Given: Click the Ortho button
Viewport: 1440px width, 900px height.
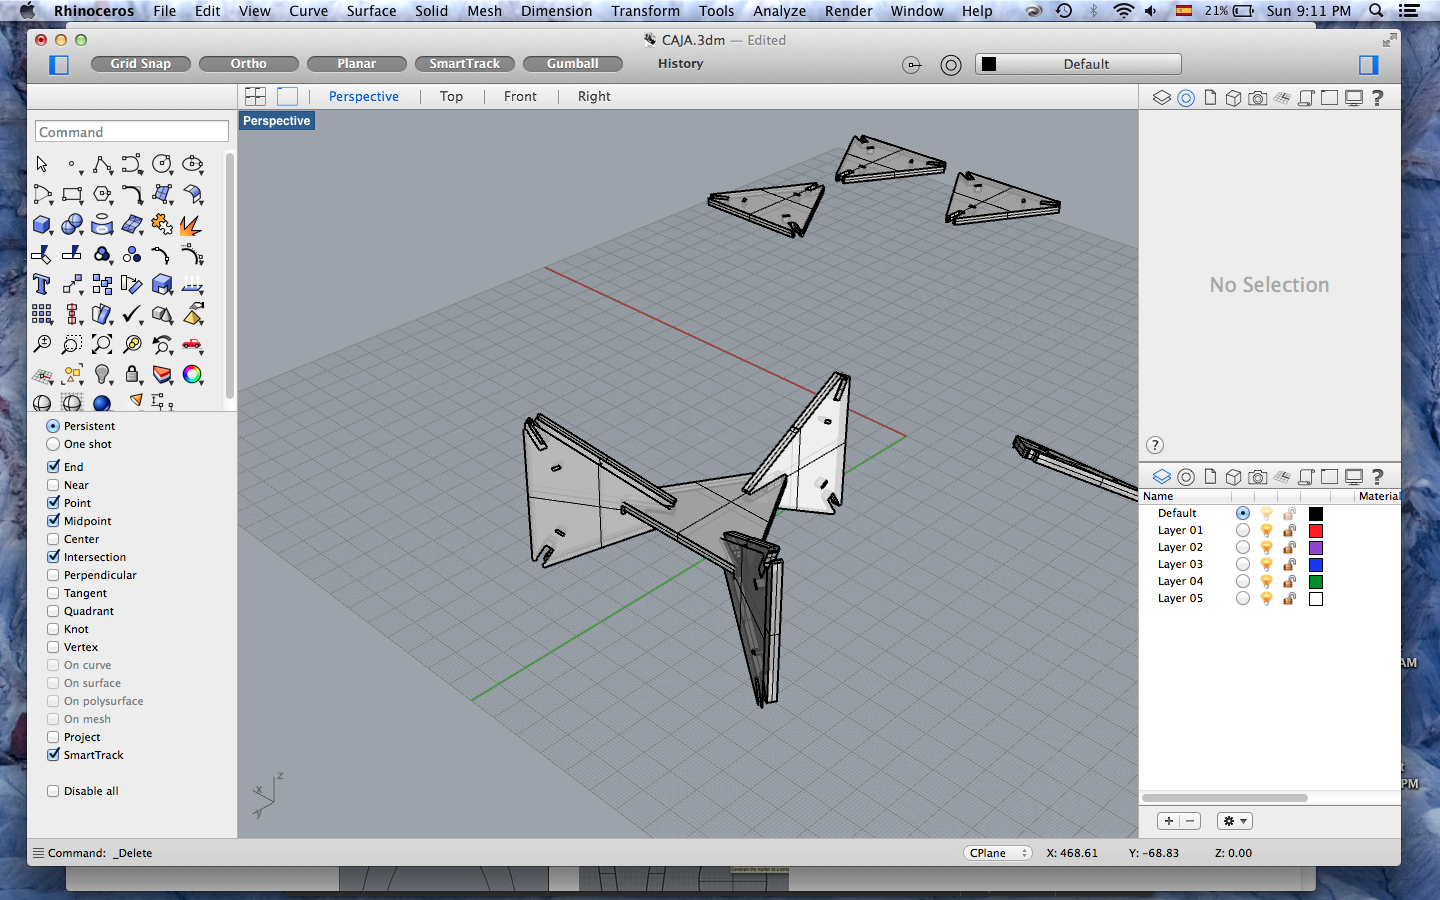Looking at the screenshot, I should (248, 63).
